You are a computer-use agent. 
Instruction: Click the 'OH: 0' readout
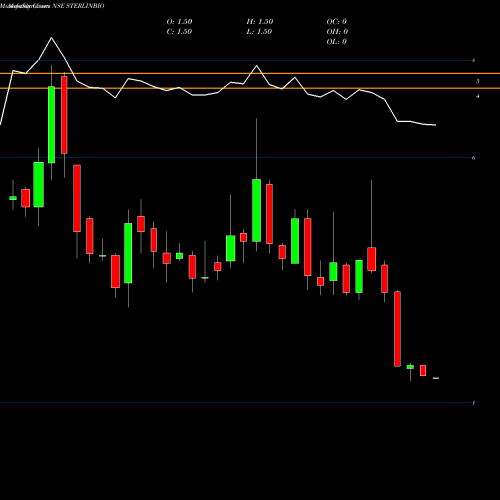pos(337,32)
